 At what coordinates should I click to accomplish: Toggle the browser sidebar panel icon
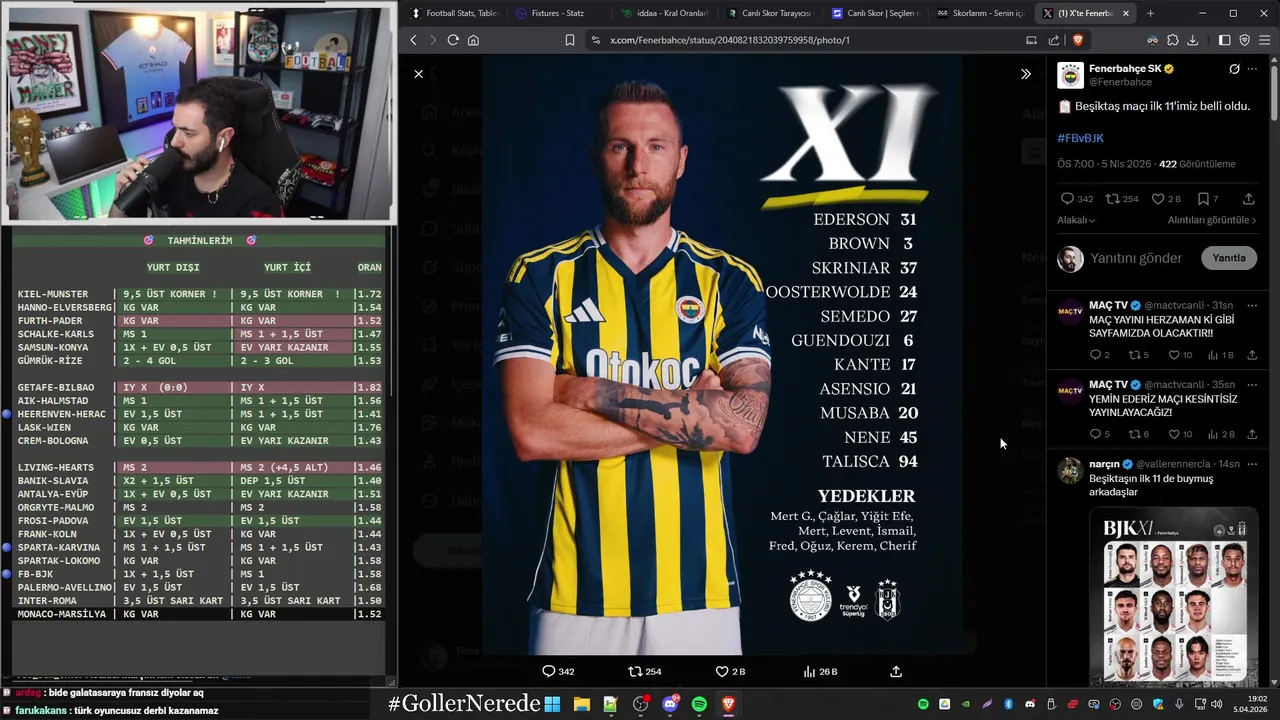click(1224, 40)
